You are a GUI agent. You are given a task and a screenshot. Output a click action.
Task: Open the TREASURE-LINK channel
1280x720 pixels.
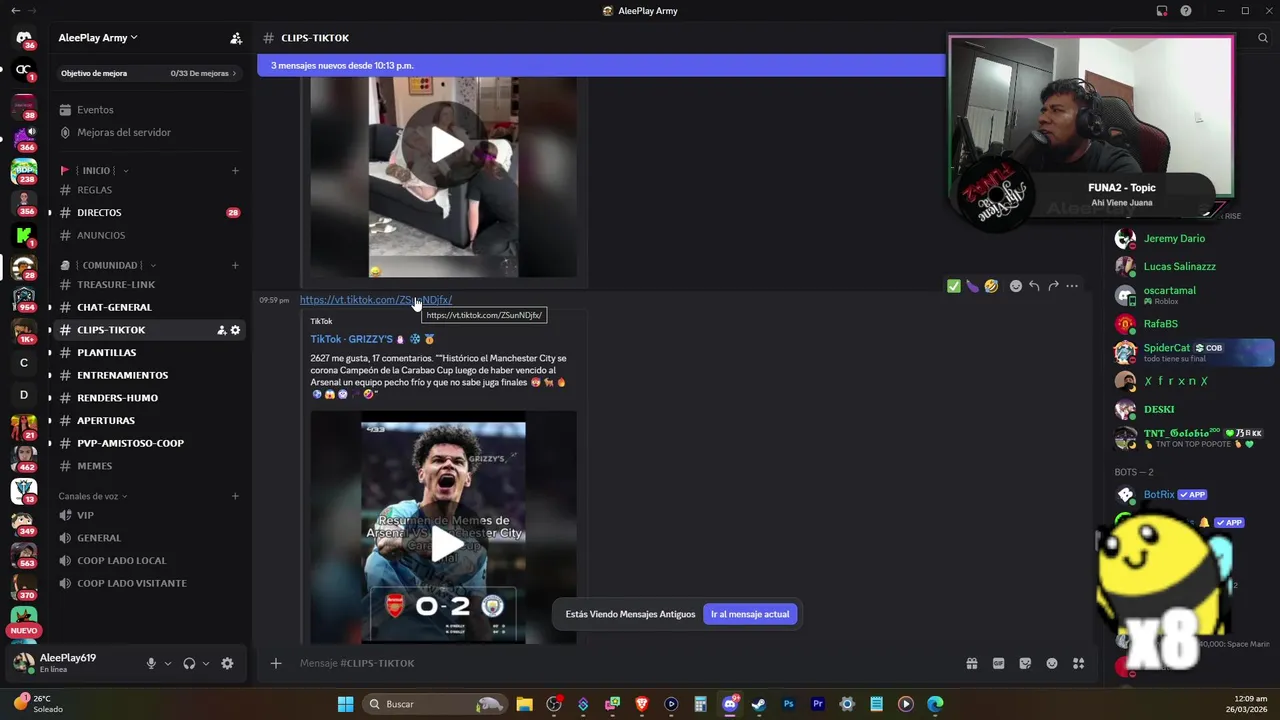150,285
